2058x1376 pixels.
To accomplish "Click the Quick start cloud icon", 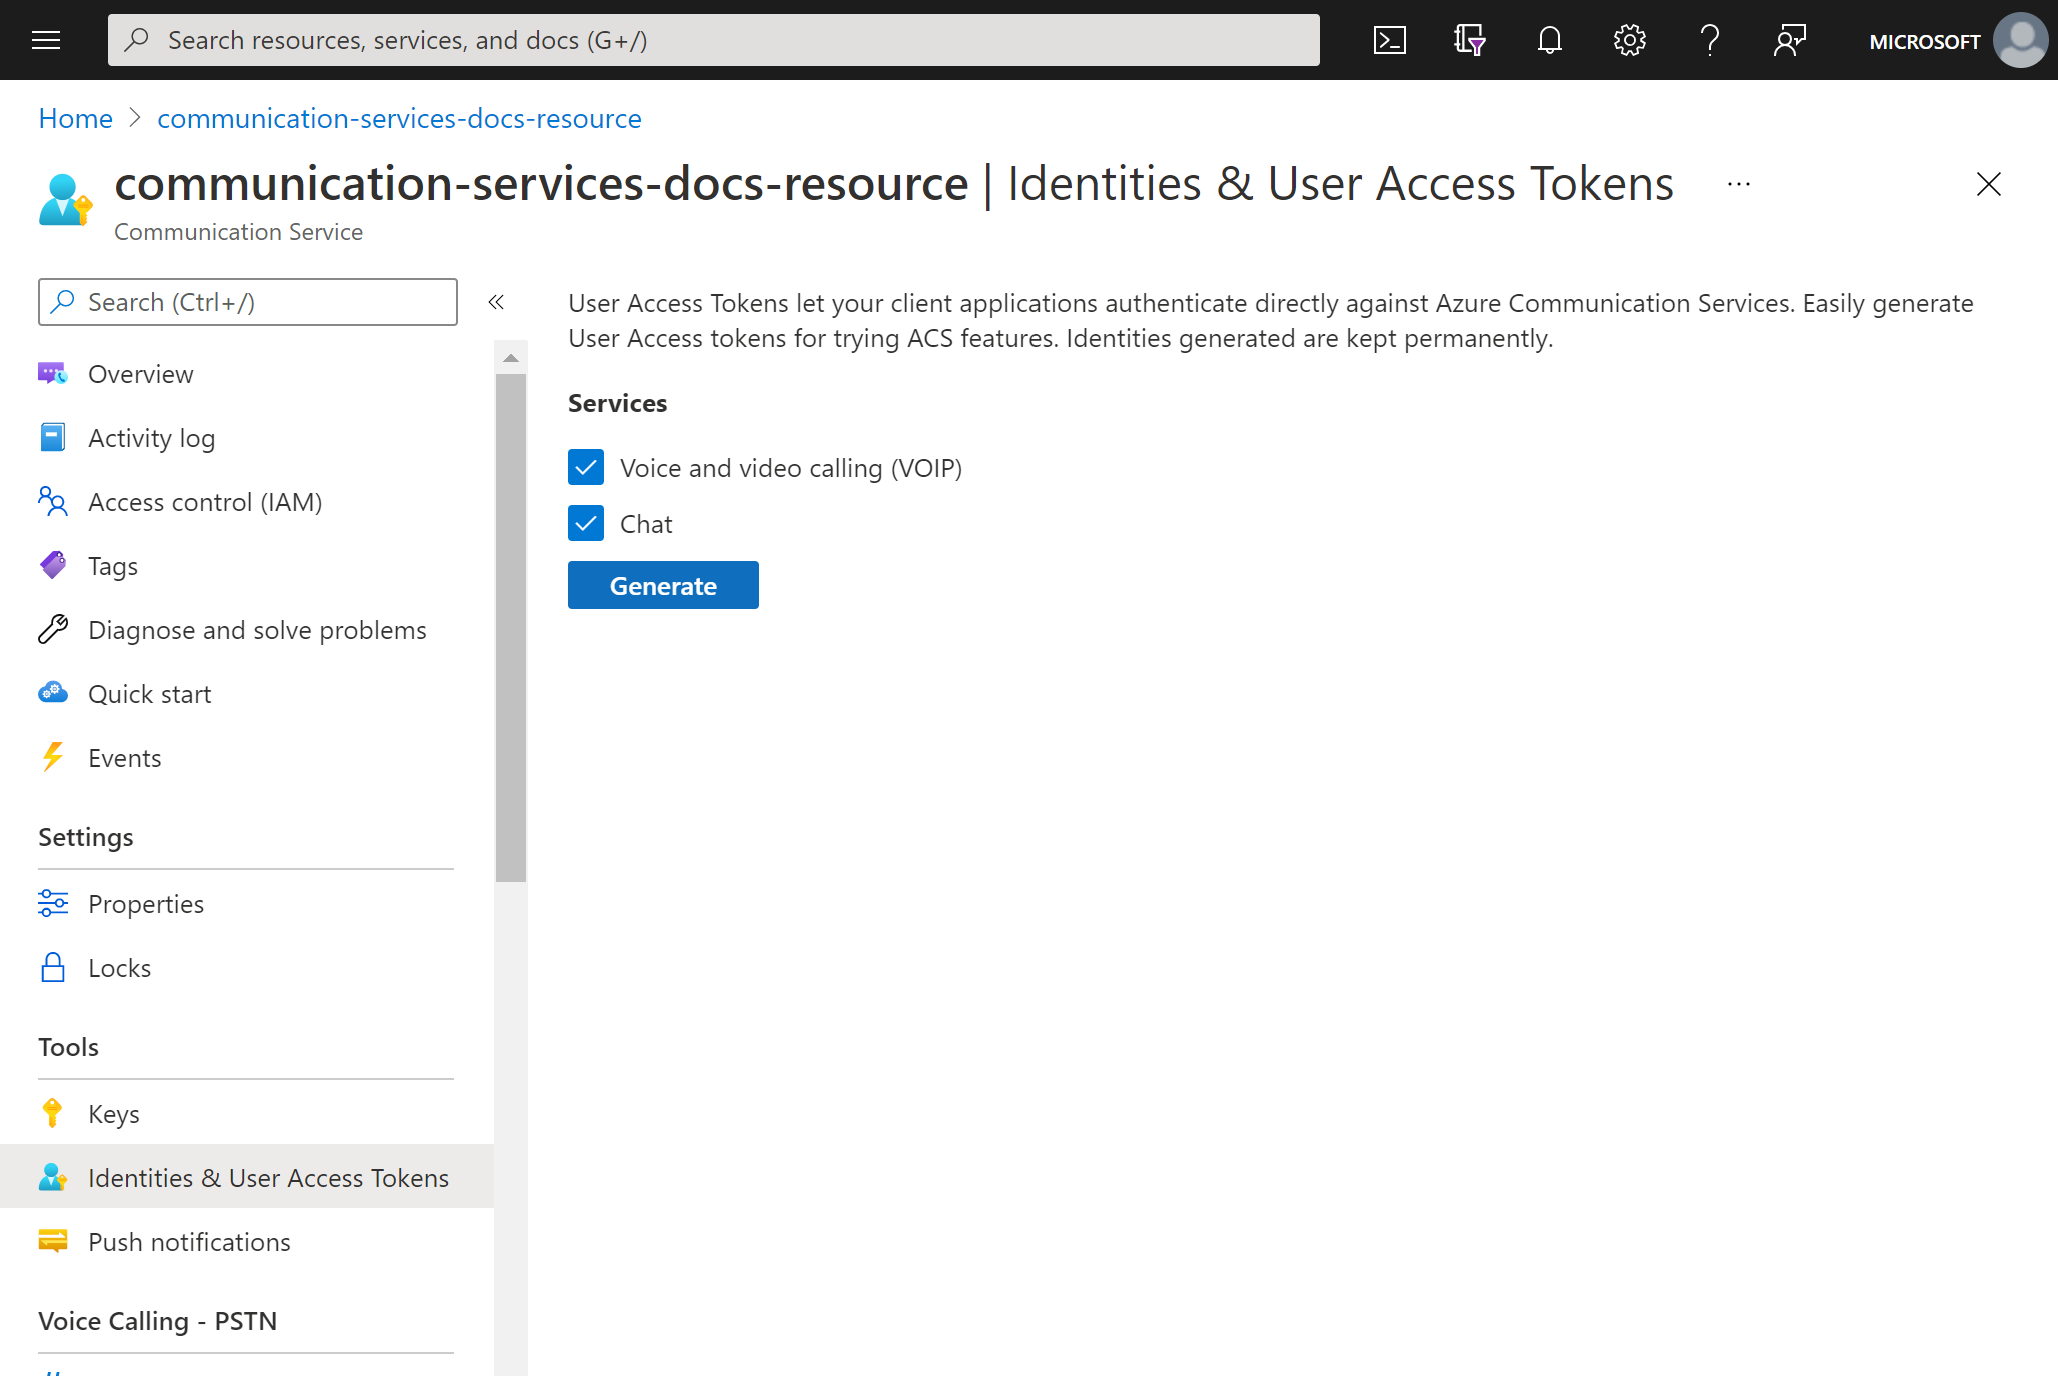I will pyautogui.click(x=52, y=693).
